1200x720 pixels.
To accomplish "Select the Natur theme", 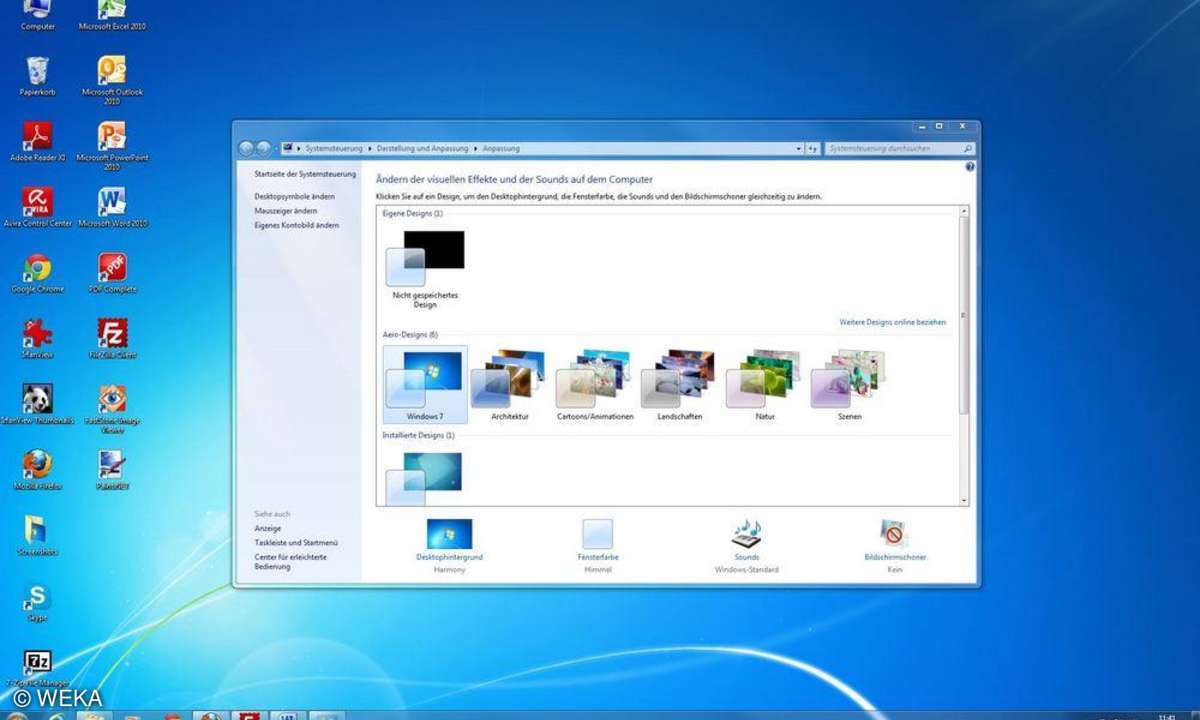I will coord(765,385).
